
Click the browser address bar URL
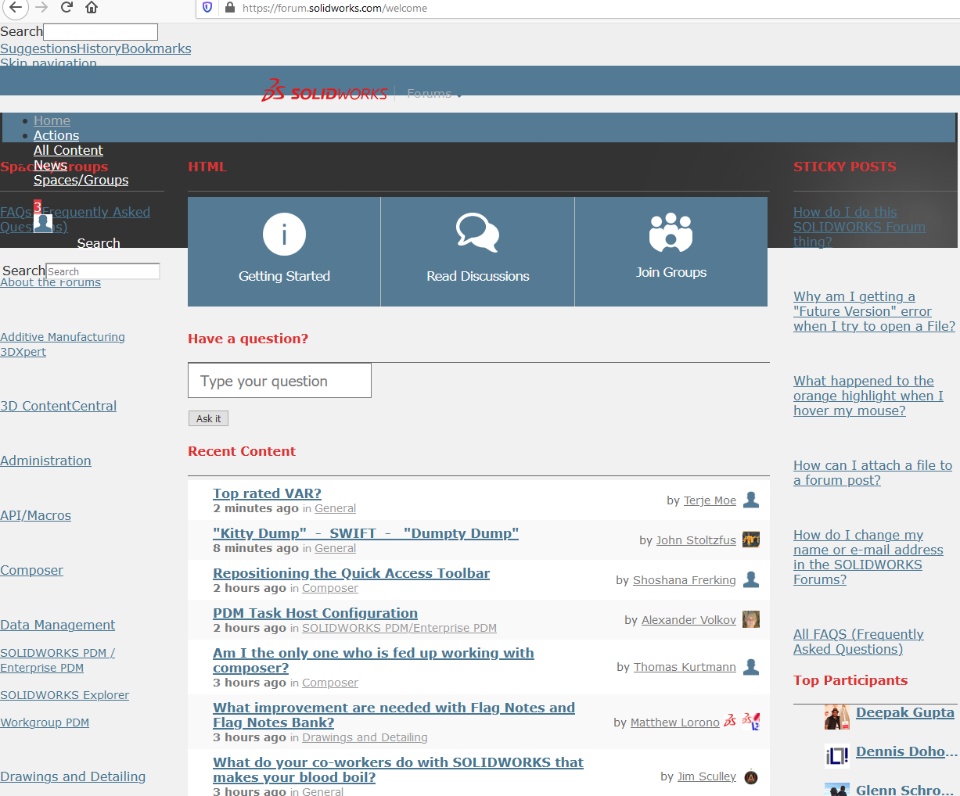click(335, 8)
